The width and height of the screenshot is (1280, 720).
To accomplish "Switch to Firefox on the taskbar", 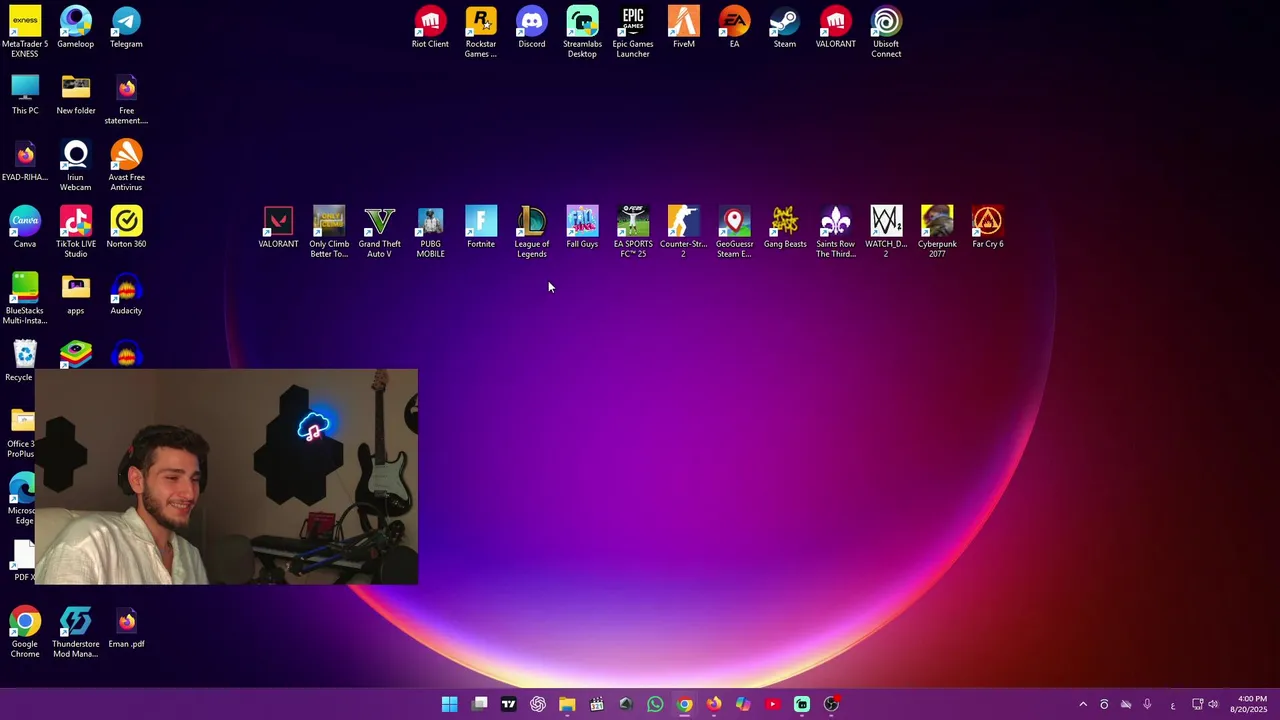I will (714, 704).
